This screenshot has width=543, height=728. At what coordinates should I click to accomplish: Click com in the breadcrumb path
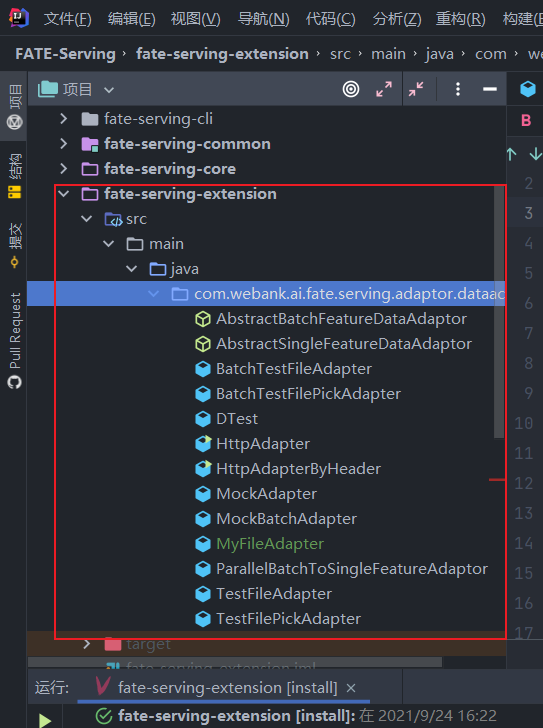pyautogui.click(x=491, y=54)
